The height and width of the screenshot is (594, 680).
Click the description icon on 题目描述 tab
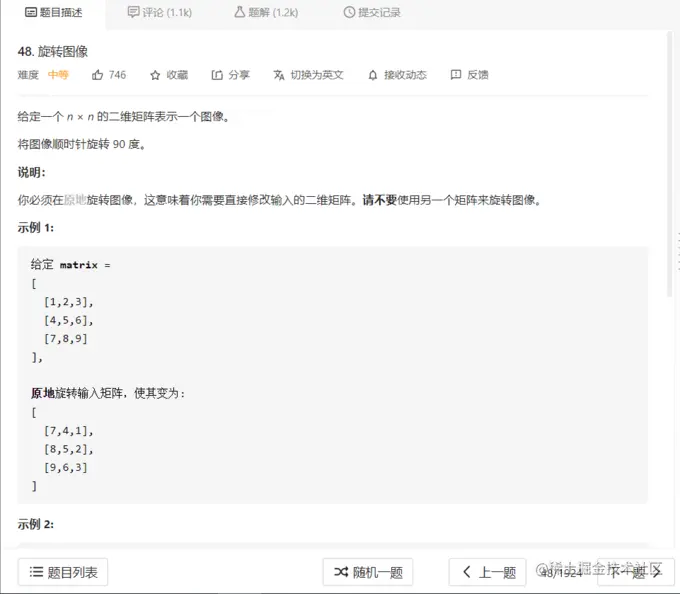click(x=30, y=13)
